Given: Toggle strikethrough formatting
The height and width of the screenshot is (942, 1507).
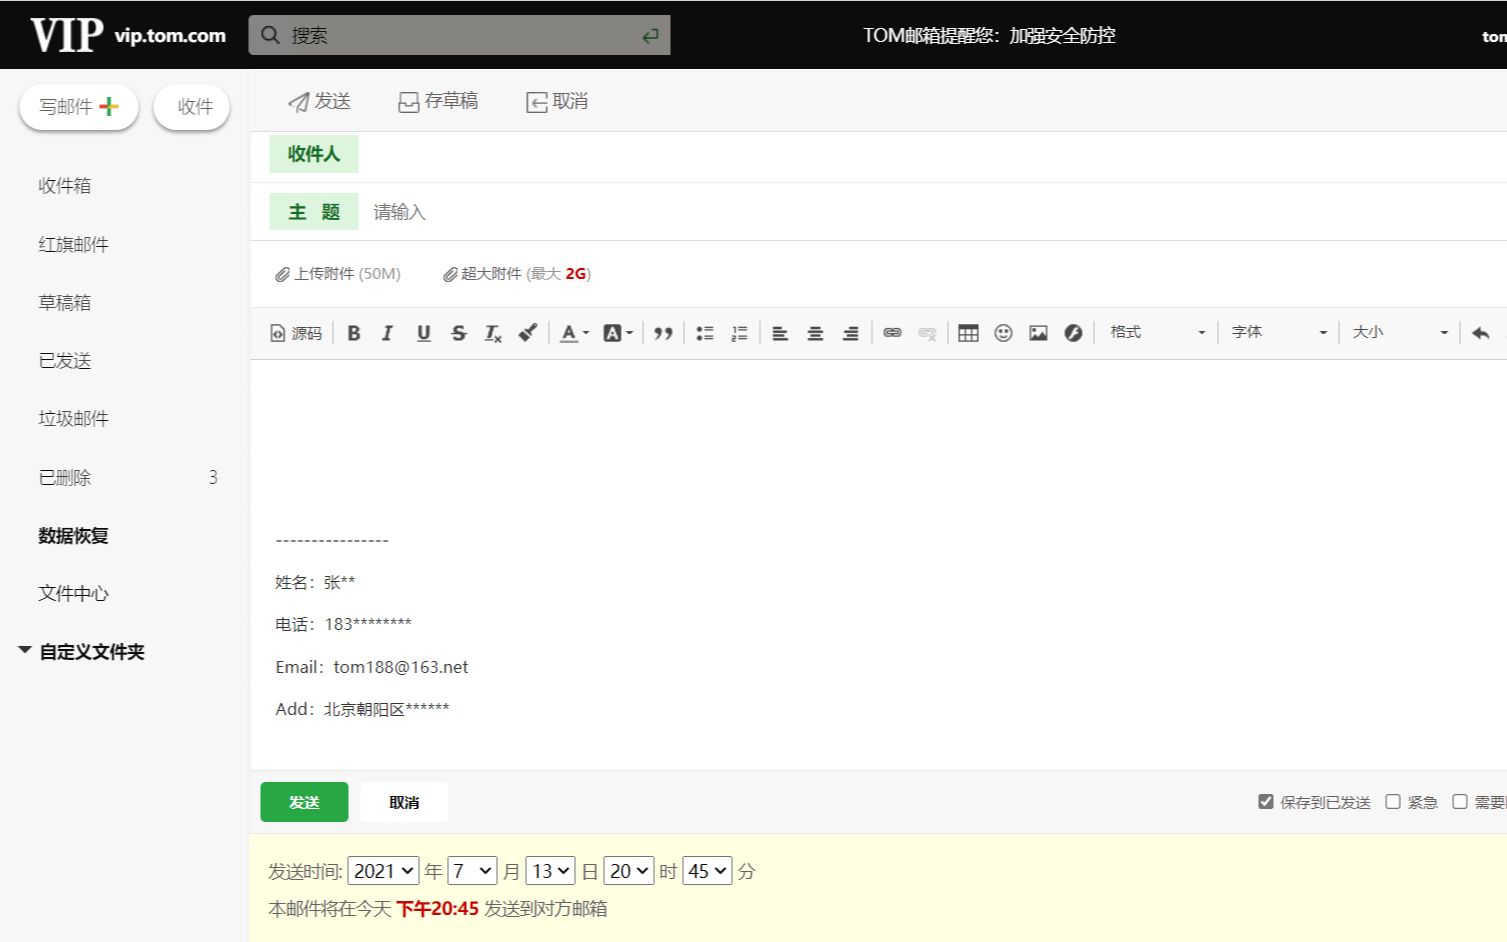Looking at the screenshot, I should [x=458, y=333].
